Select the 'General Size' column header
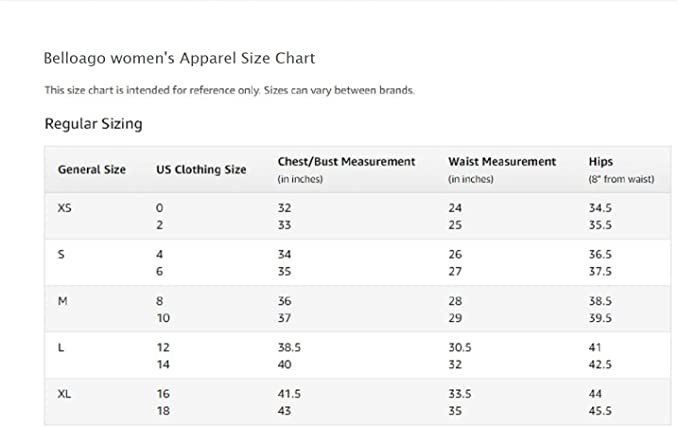This screenshot has width=679, height=427. click(92, 170)
